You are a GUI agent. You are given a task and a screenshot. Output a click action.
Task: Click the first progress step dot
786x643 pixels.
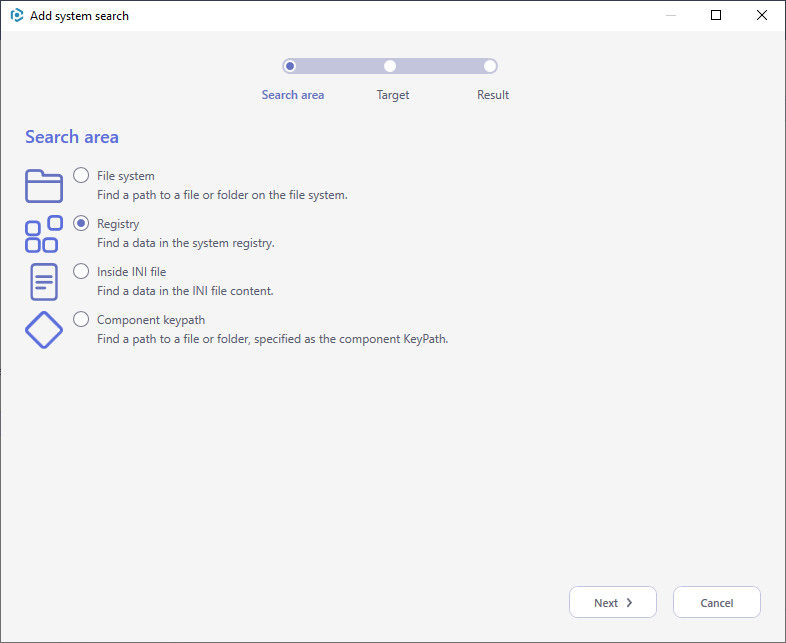290,66
